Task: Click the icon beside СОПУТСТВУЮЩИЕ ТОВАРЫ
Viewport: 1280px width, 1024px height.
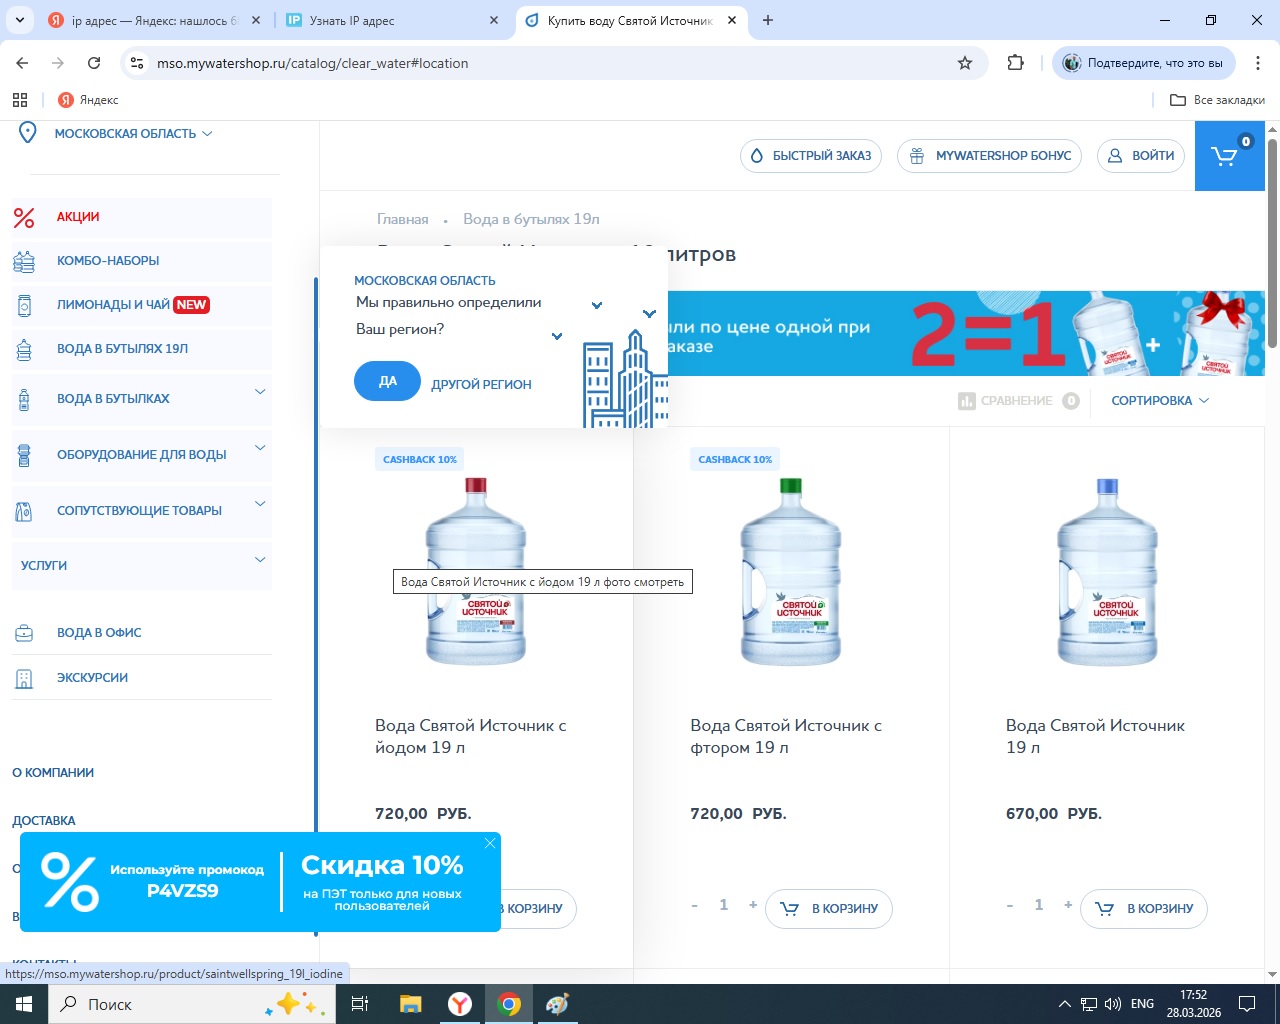Action: pos(24,511)
